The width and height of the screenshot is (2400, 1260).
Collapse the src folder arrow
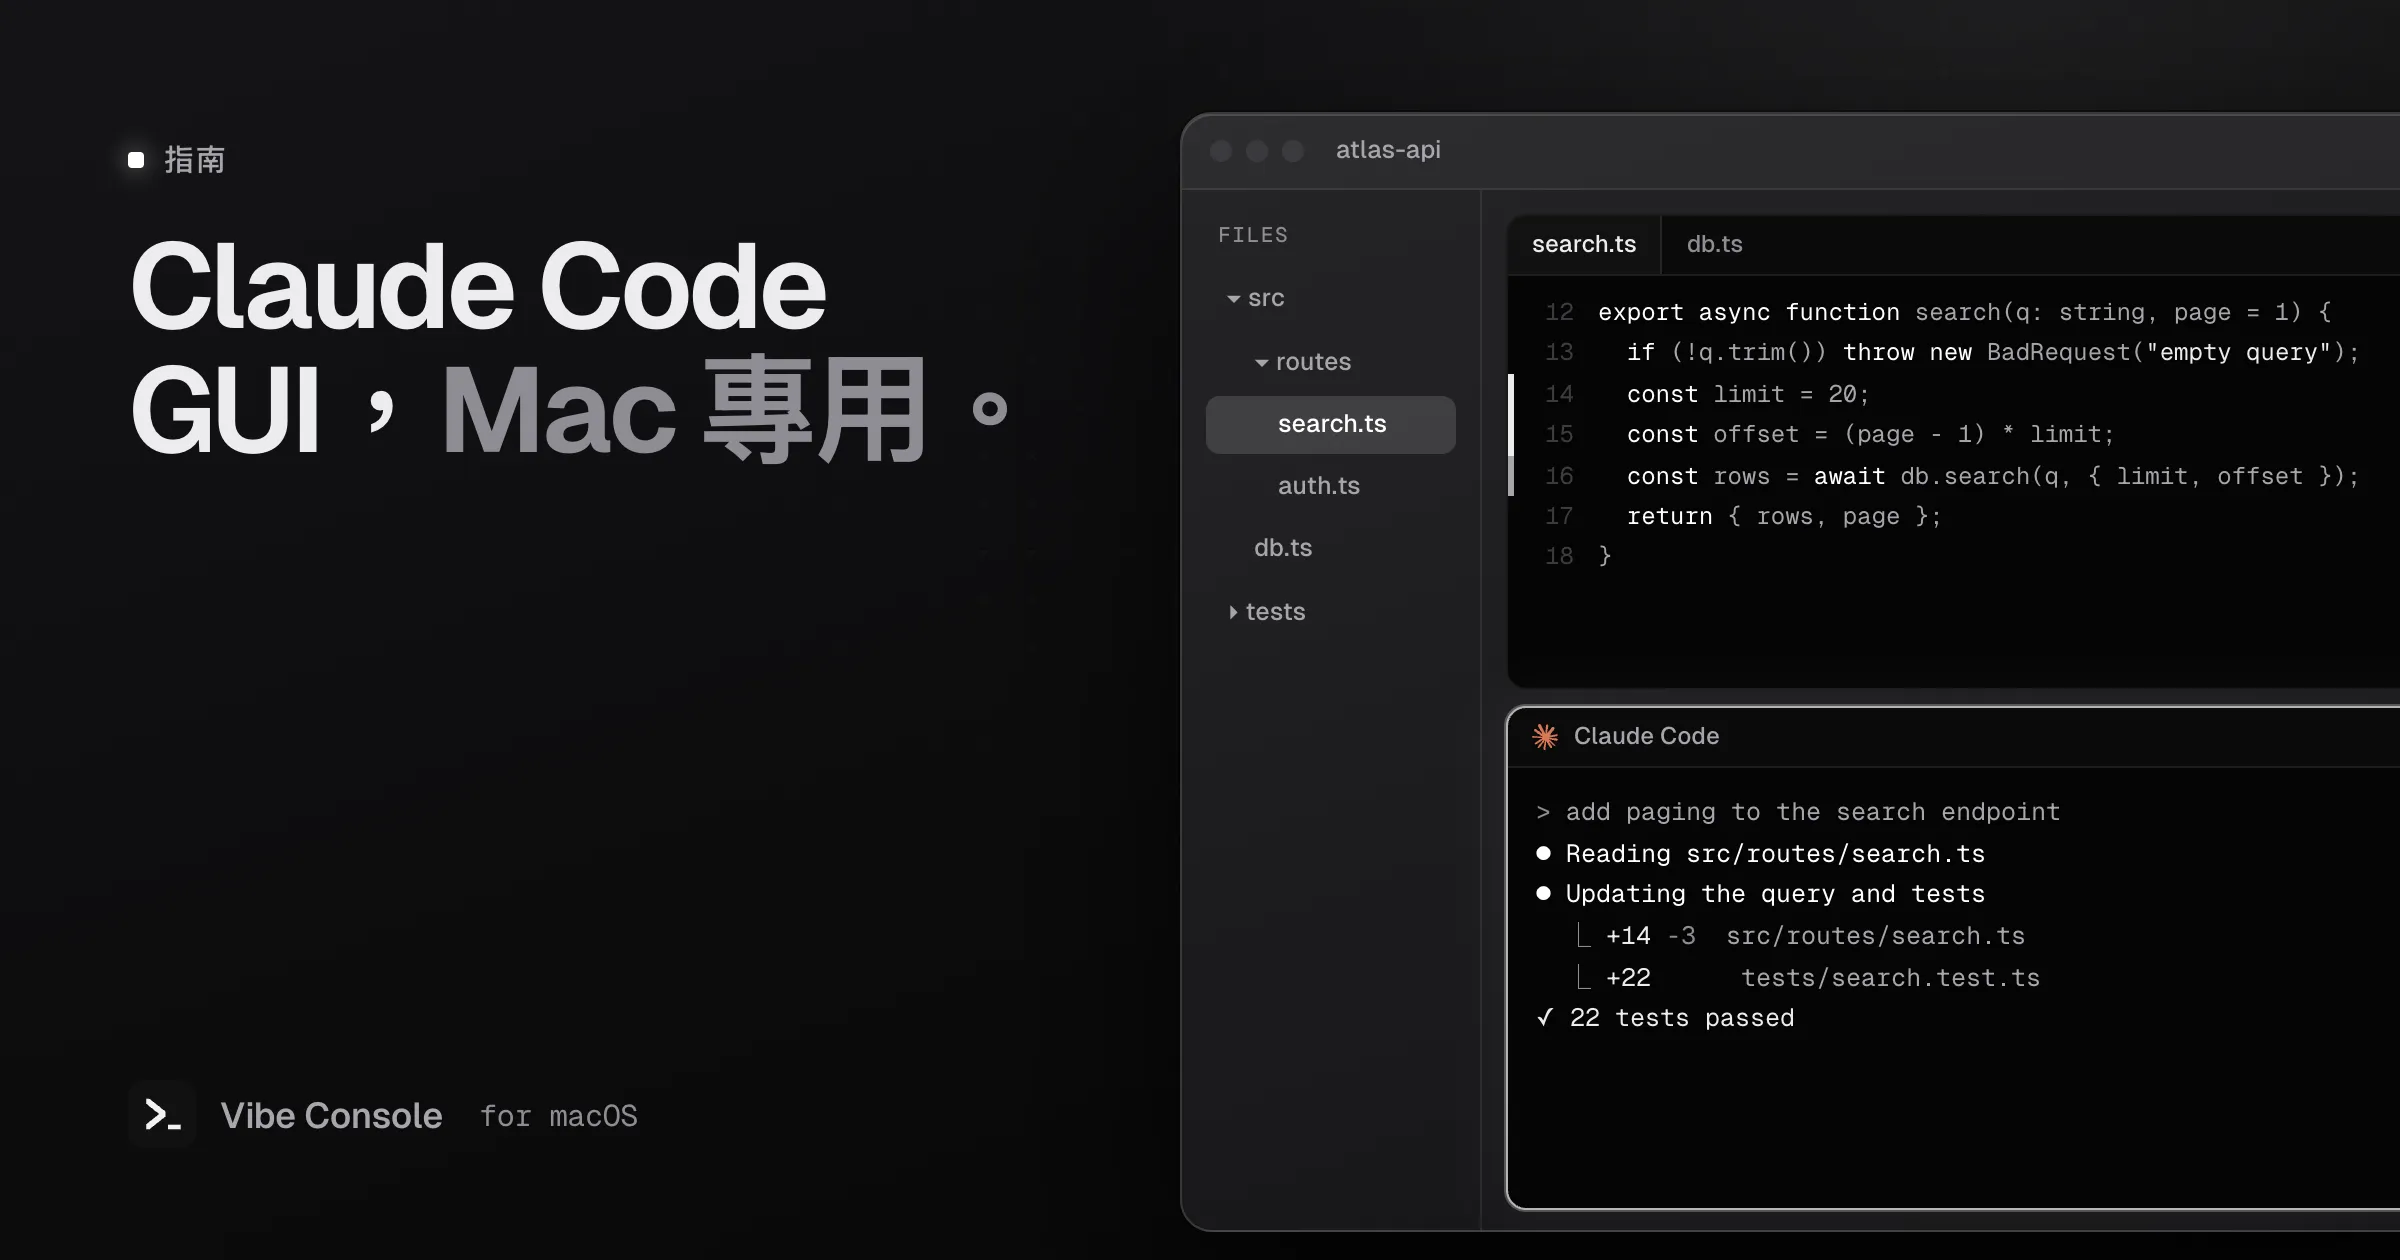[x=1234, y=299]
